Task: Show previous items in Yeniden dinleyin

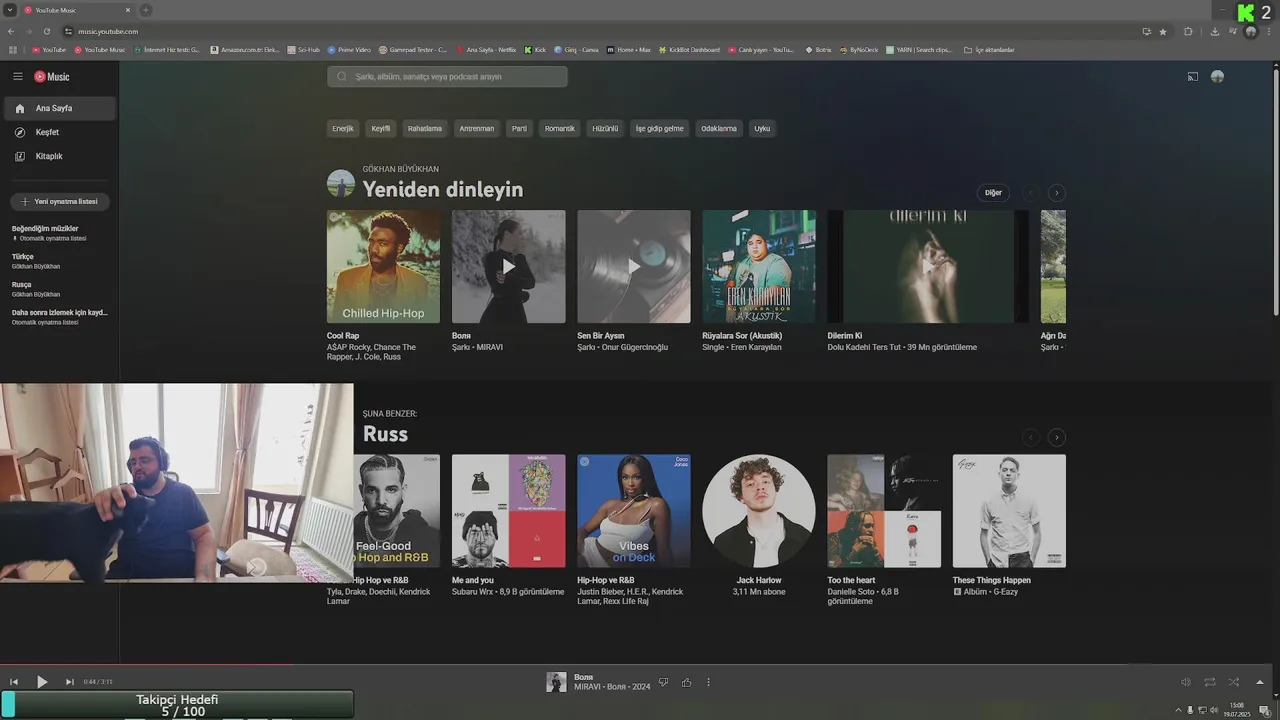Action: tap(1030, 193)
